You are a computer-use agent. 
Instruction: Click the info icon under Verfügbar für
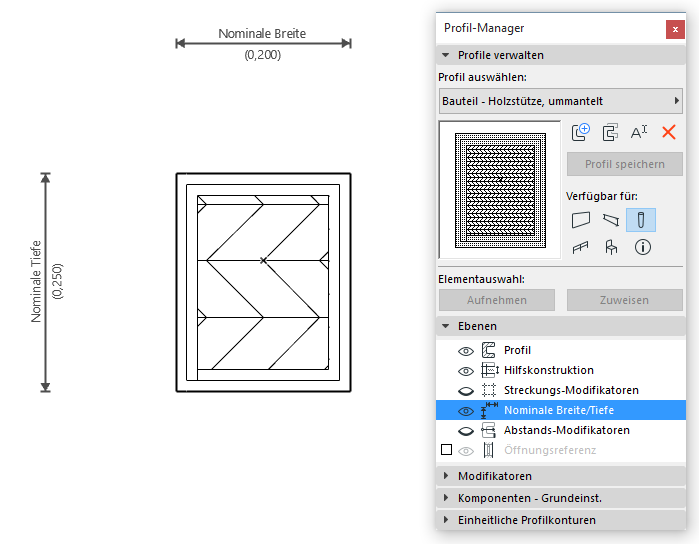642,247
